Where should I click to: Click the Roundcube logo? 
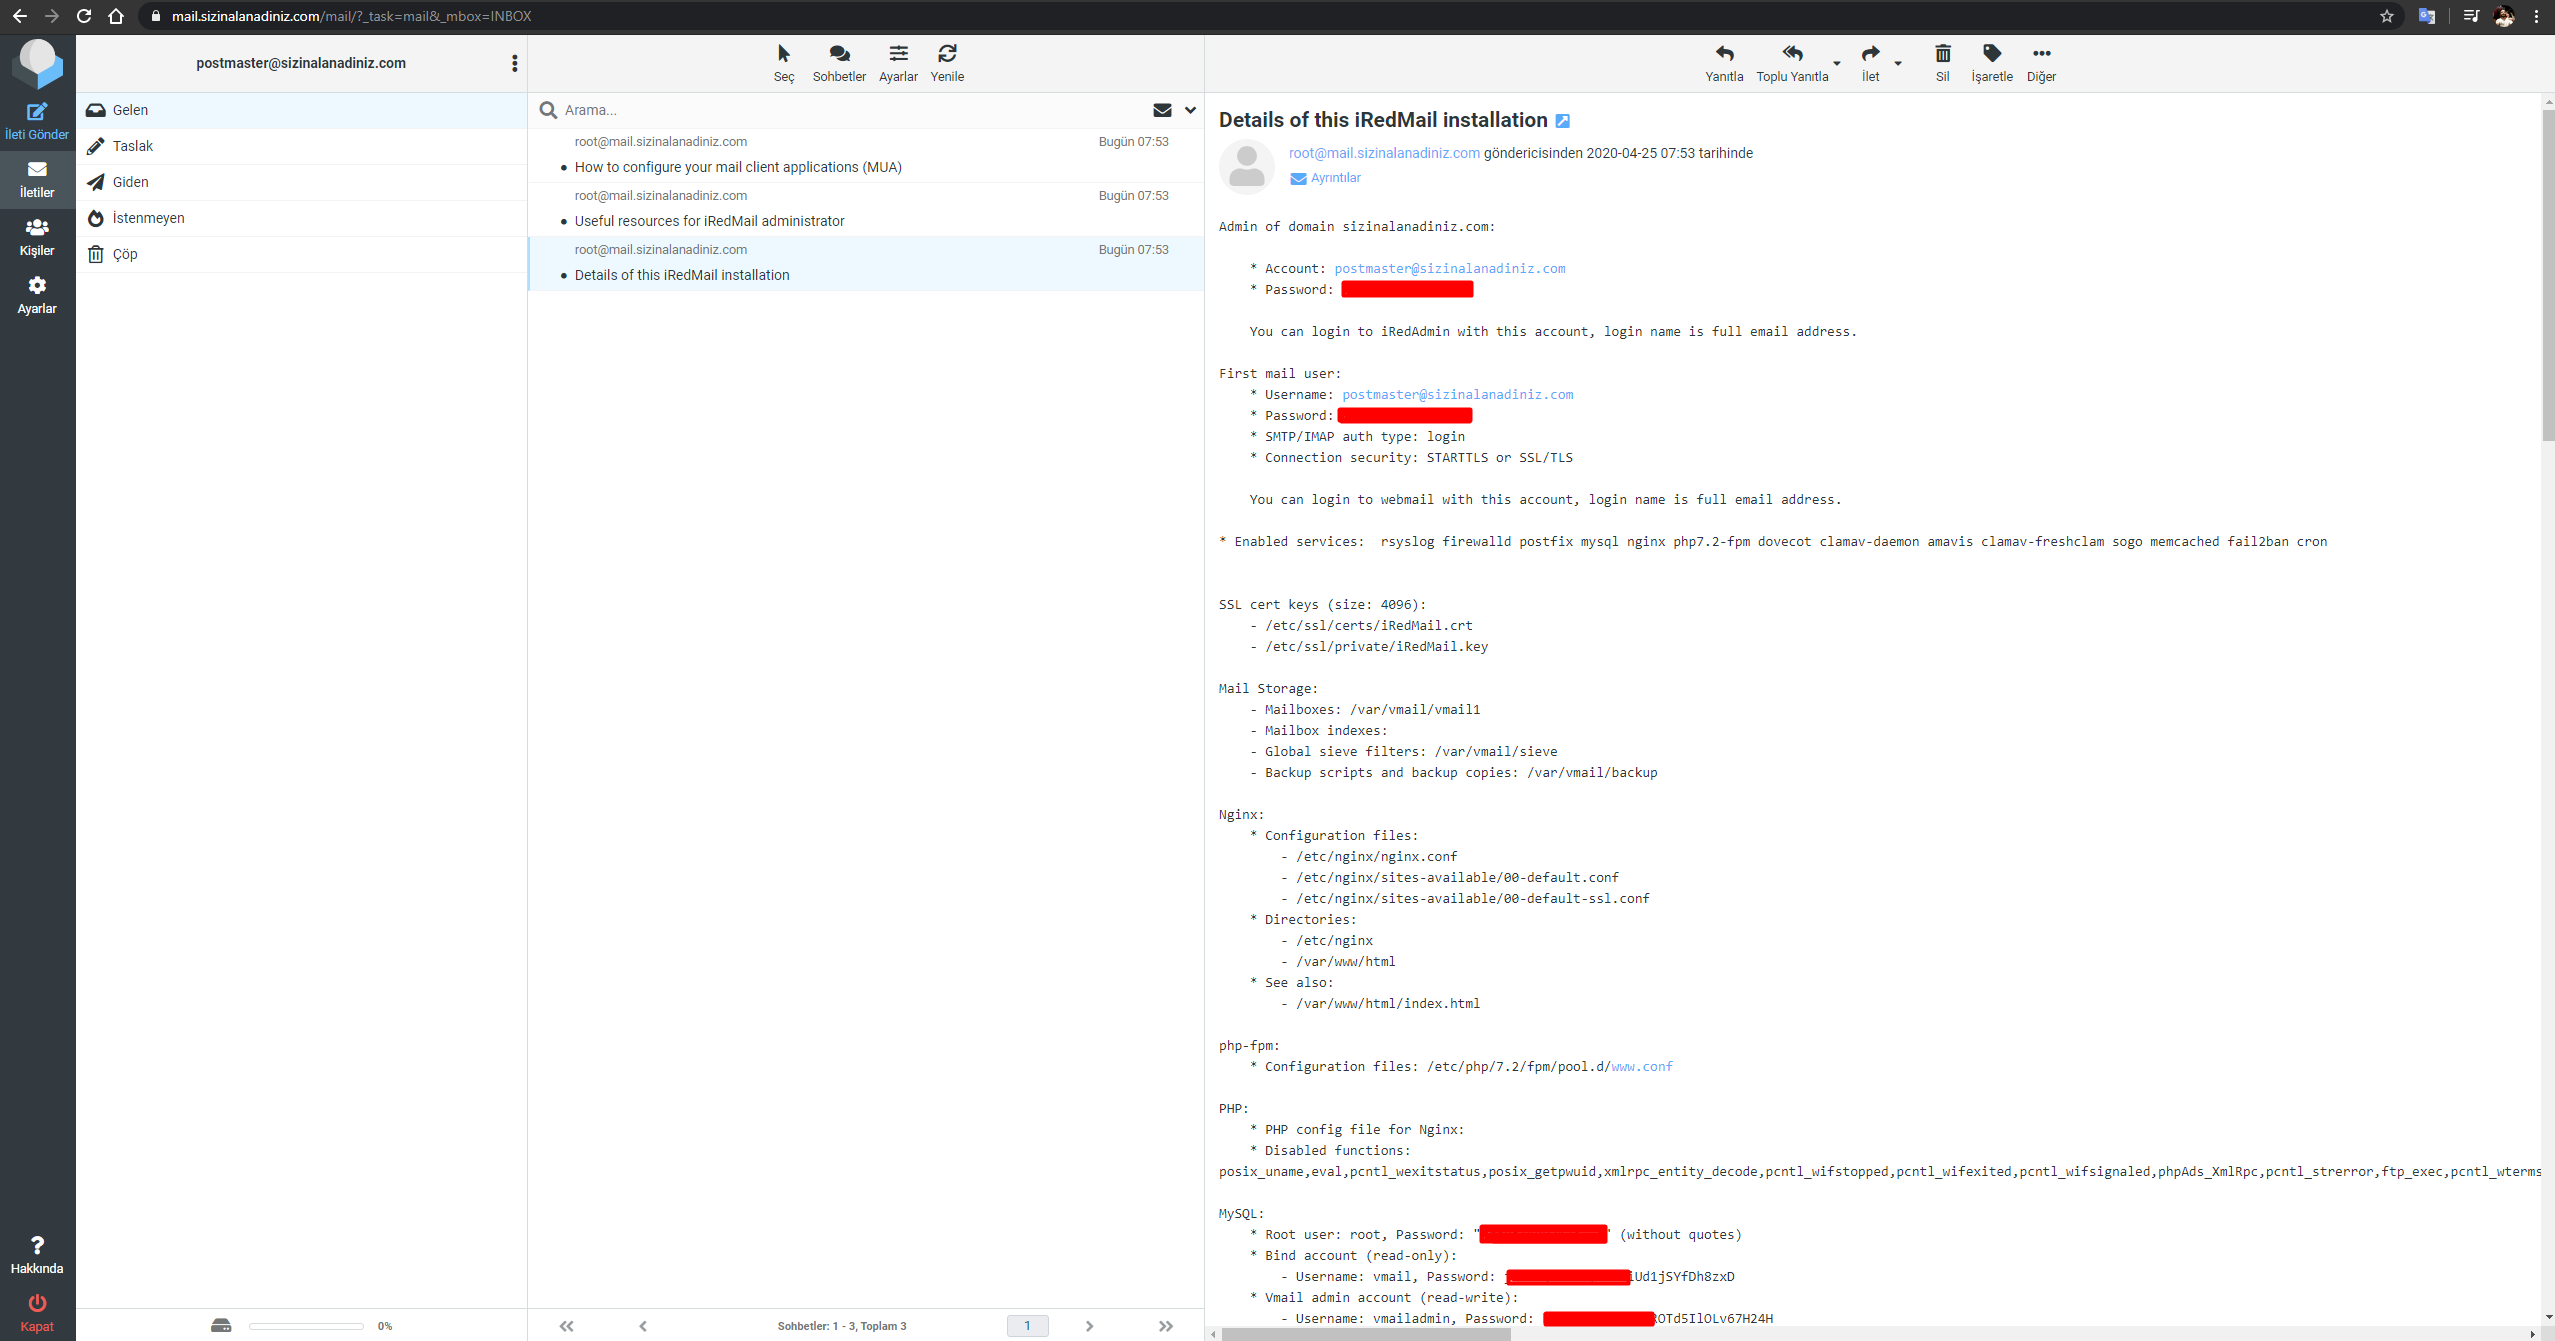pos(37,64)
